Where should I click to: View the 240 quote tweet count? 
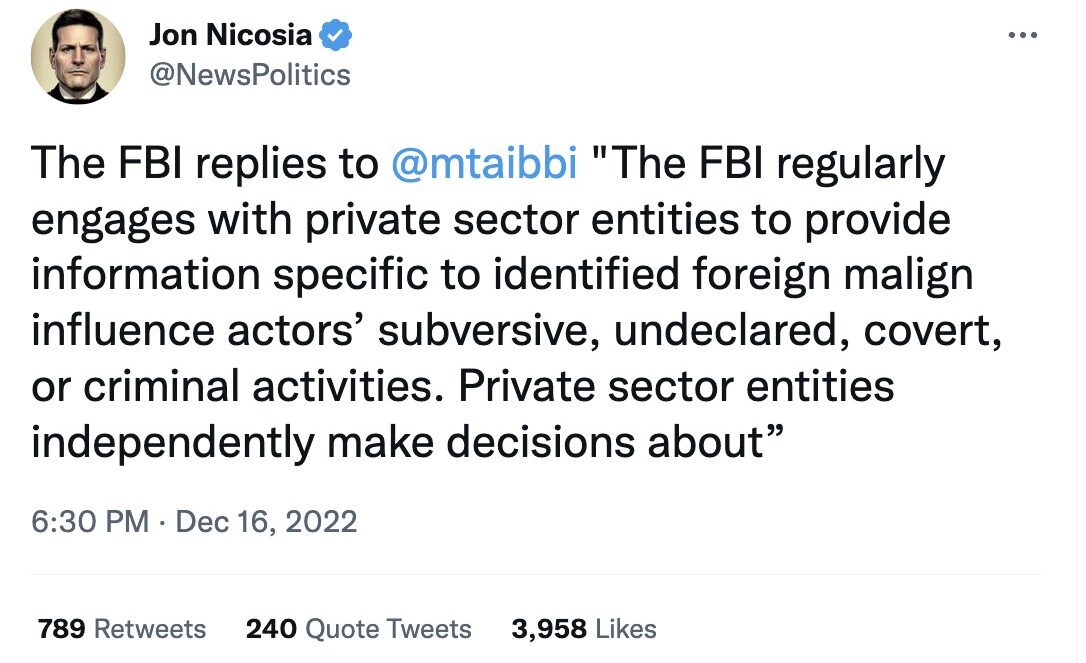click(271, 629)
